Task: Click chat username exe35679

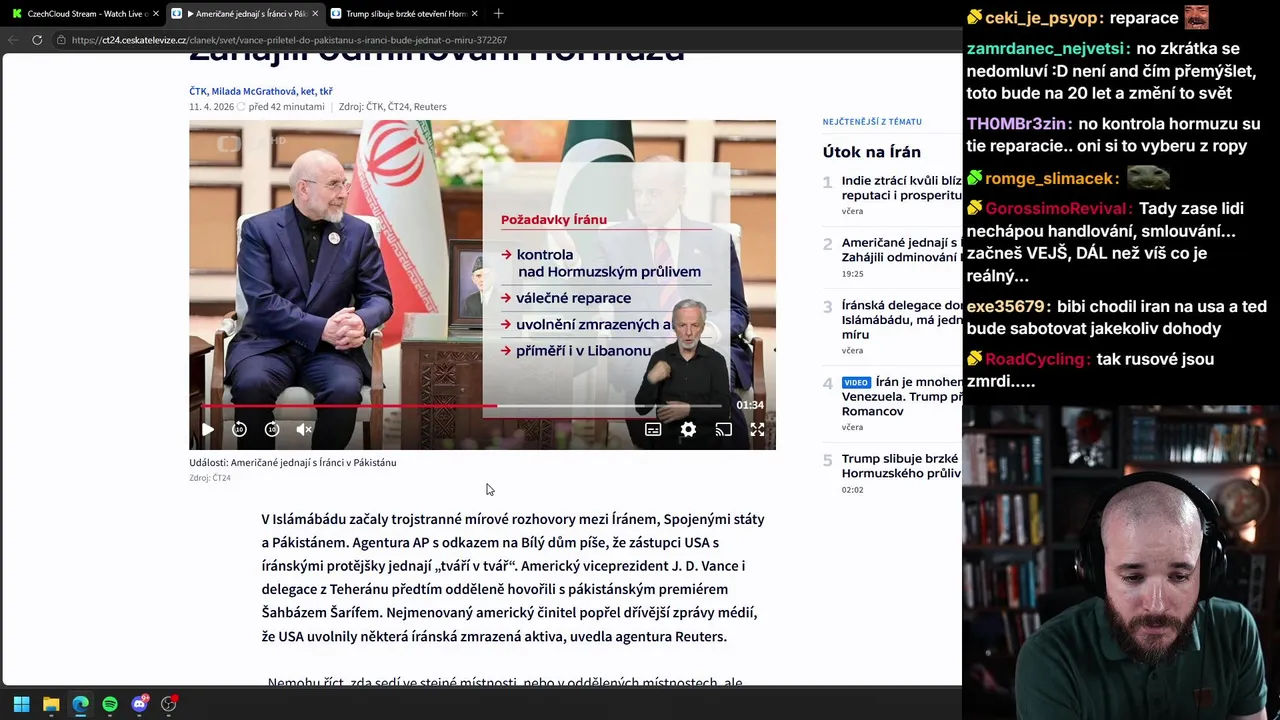Action: (x=1006, y=307)
